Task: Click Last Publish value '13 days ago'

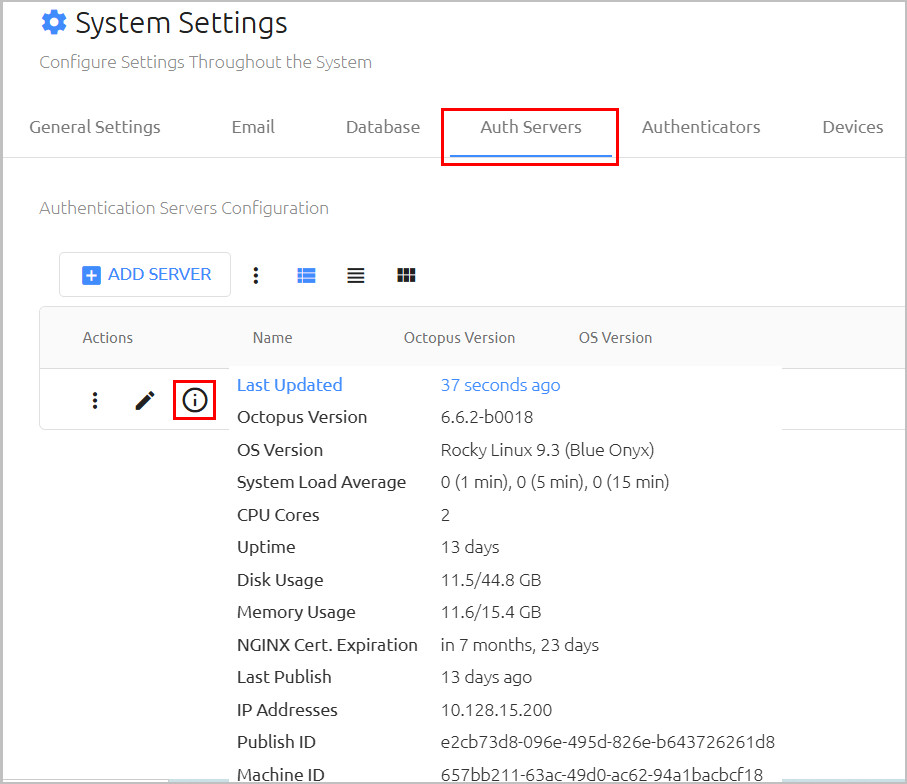Action: click(x=486, y=678)
